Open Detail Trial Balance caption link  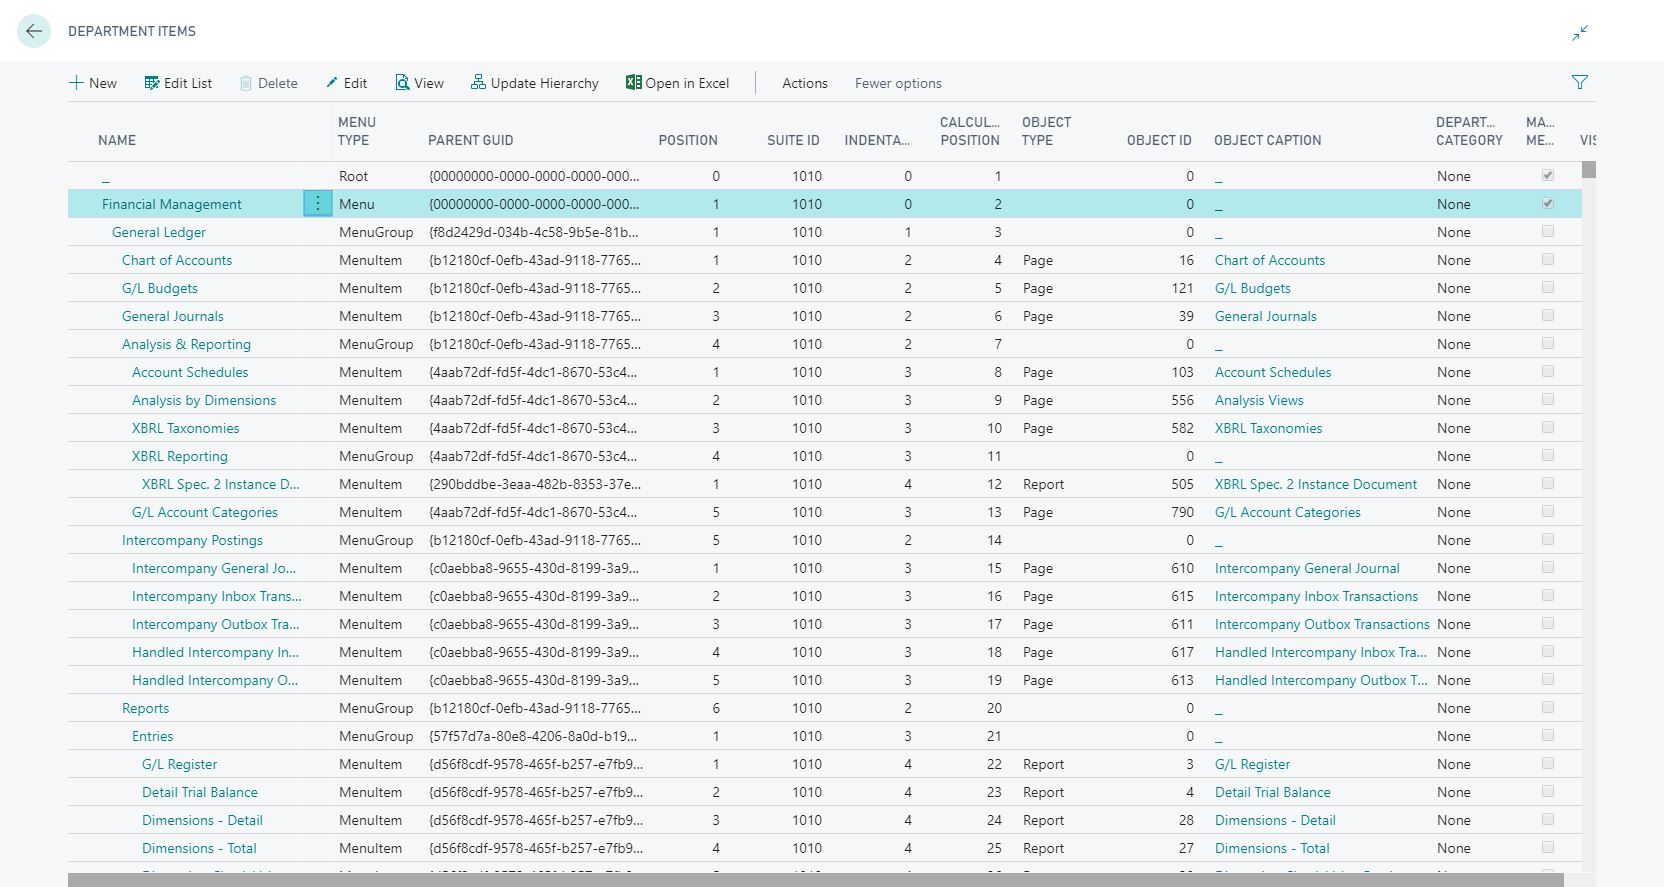pyautogui.click(x=1273, y=792)
